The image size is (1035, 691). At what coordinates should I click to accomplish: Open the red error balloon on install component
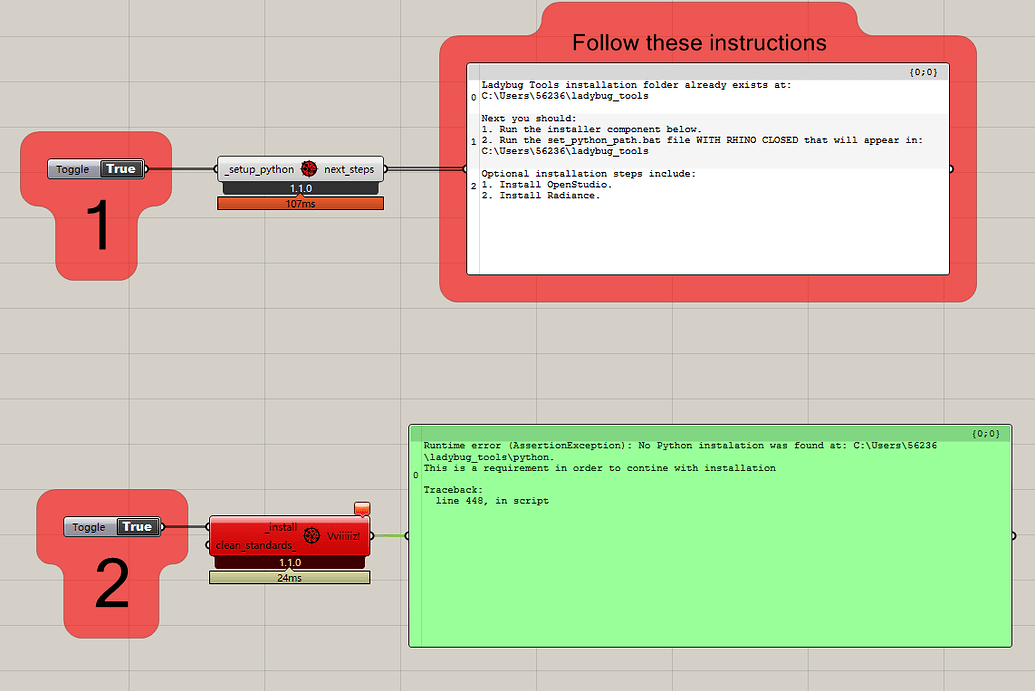click(x=362, y=508)
